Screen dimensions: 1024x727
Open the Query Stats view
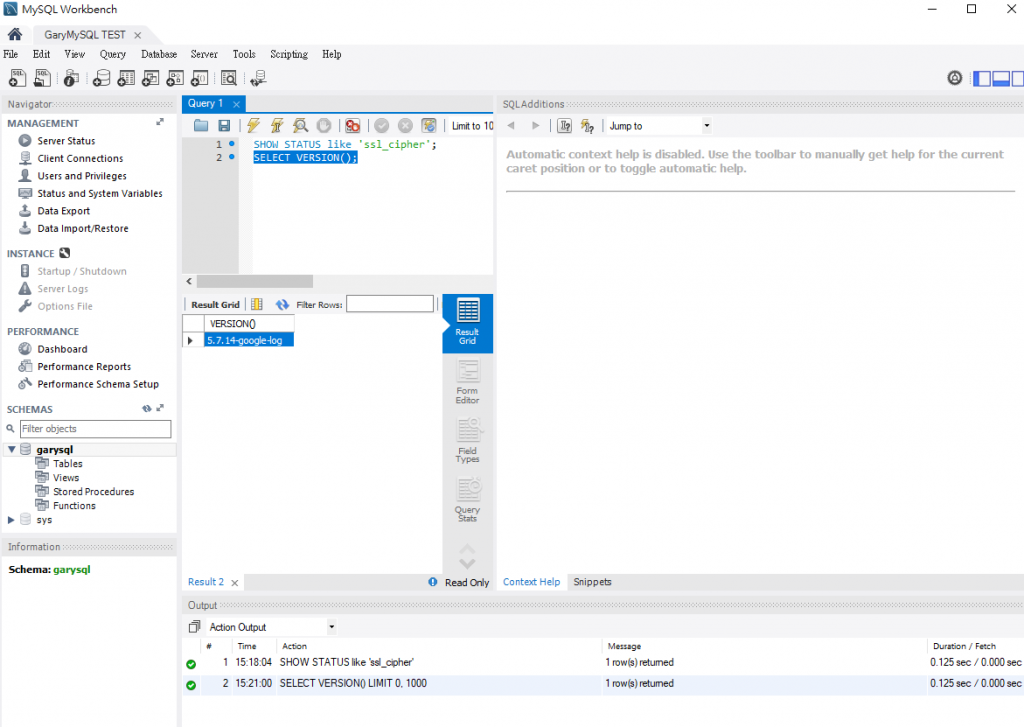click(x=468, y=500)
